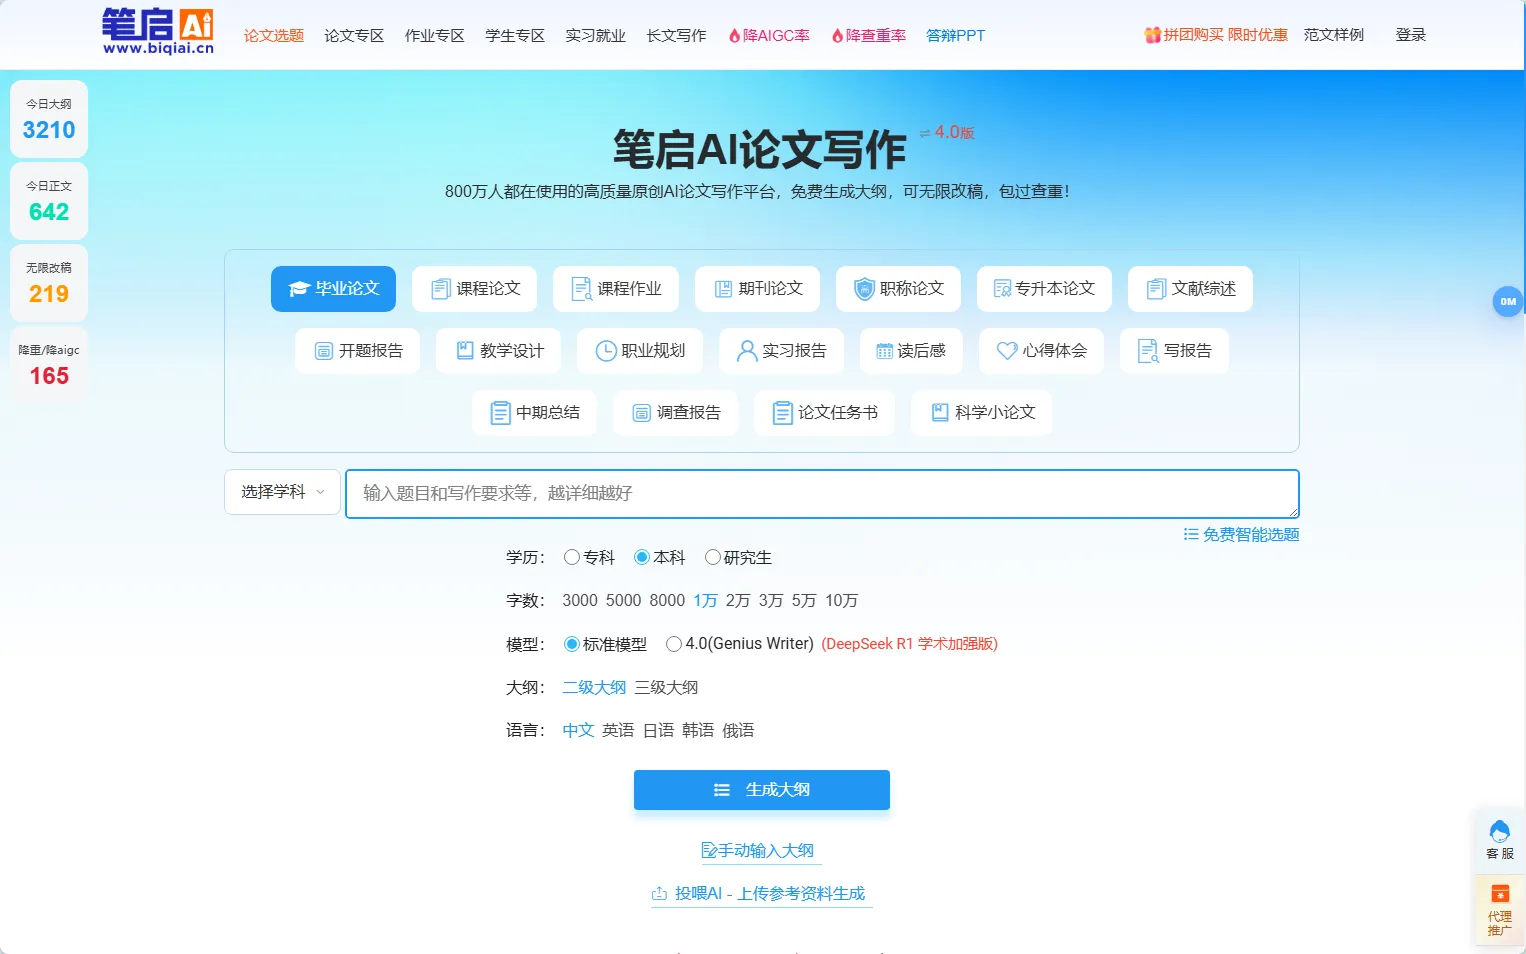Set word count to 2万
Image resolution: width=1526 pixels, height=954 pixels.
[738, 601]
